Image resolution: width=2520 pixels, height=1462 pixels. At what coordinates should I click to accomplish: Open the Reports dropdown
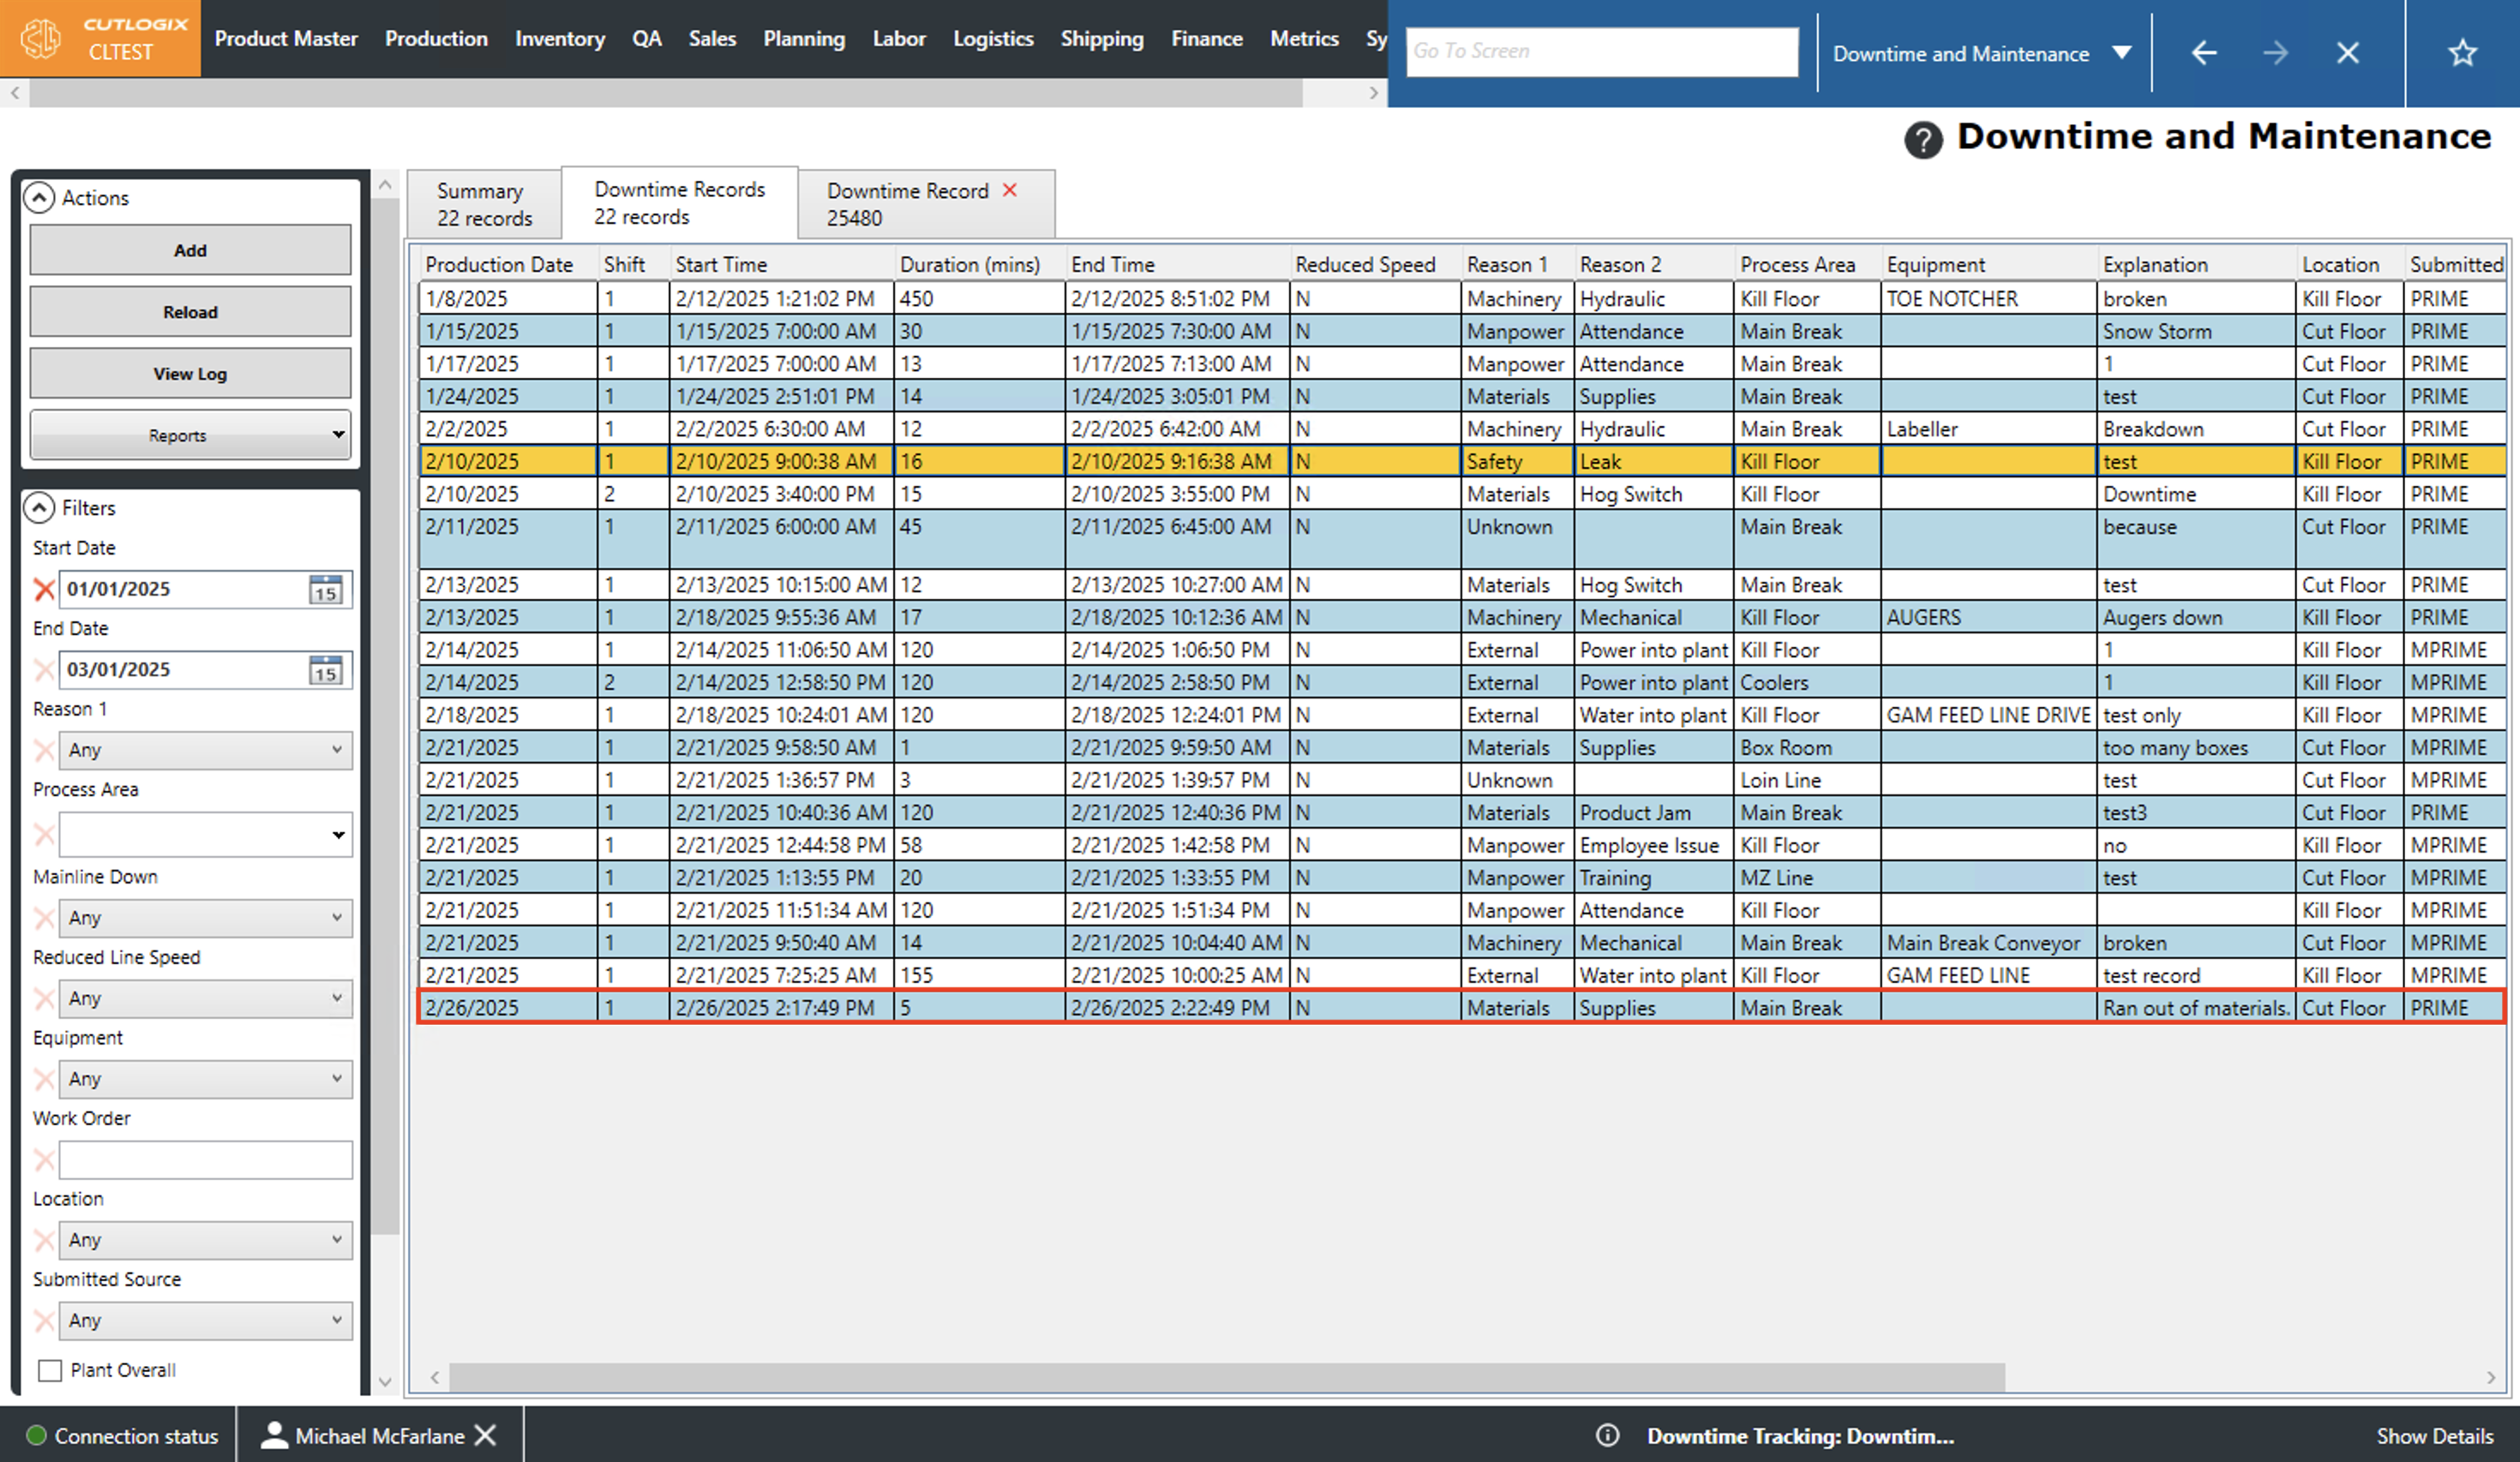coord(190,435)
